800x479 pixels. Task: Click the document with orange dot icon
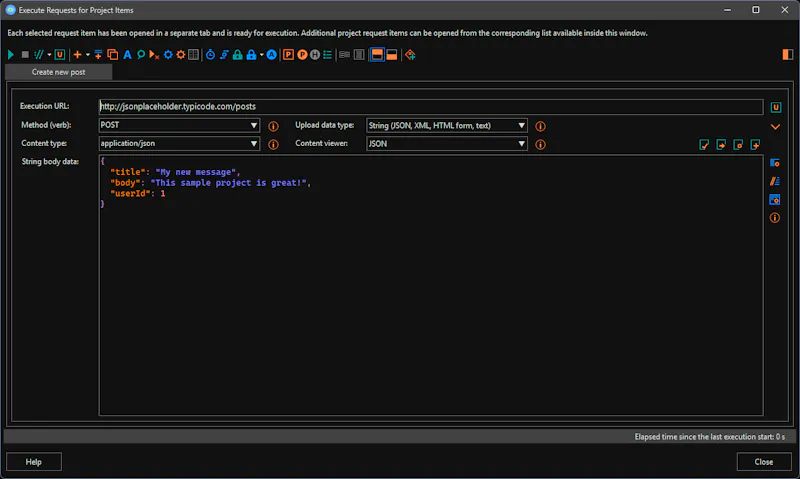click(x=738, y=145)
